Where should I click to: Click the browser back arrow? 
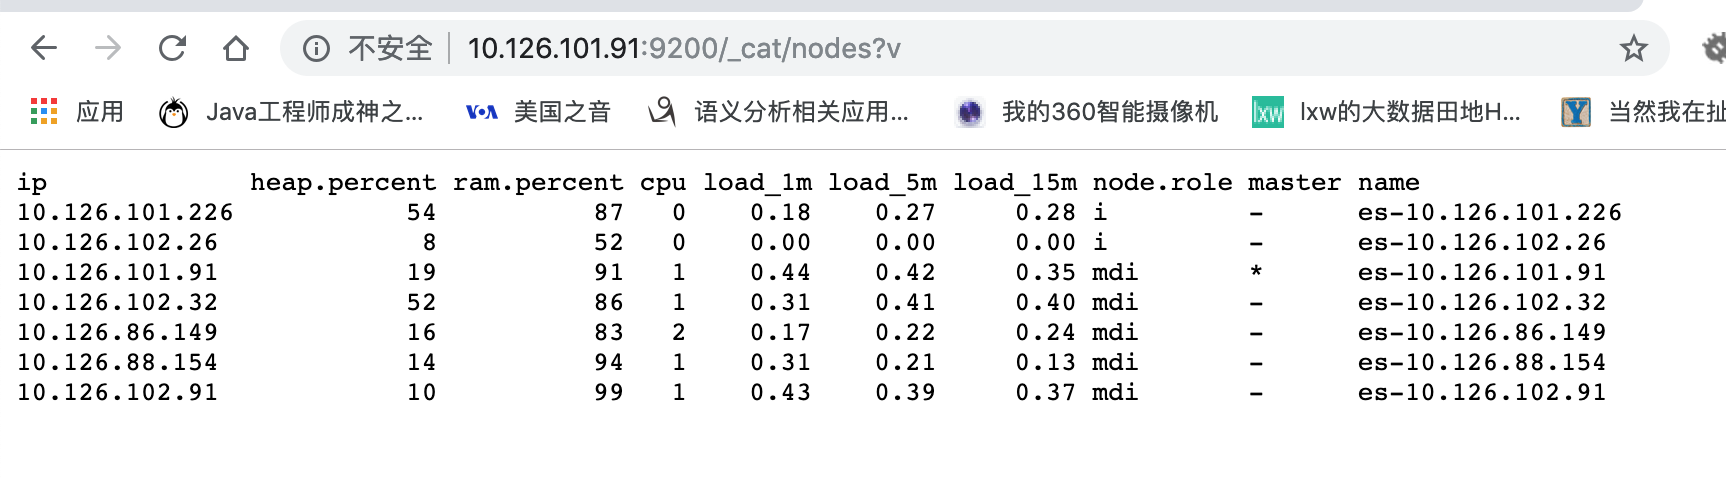(x=44, y=48)
